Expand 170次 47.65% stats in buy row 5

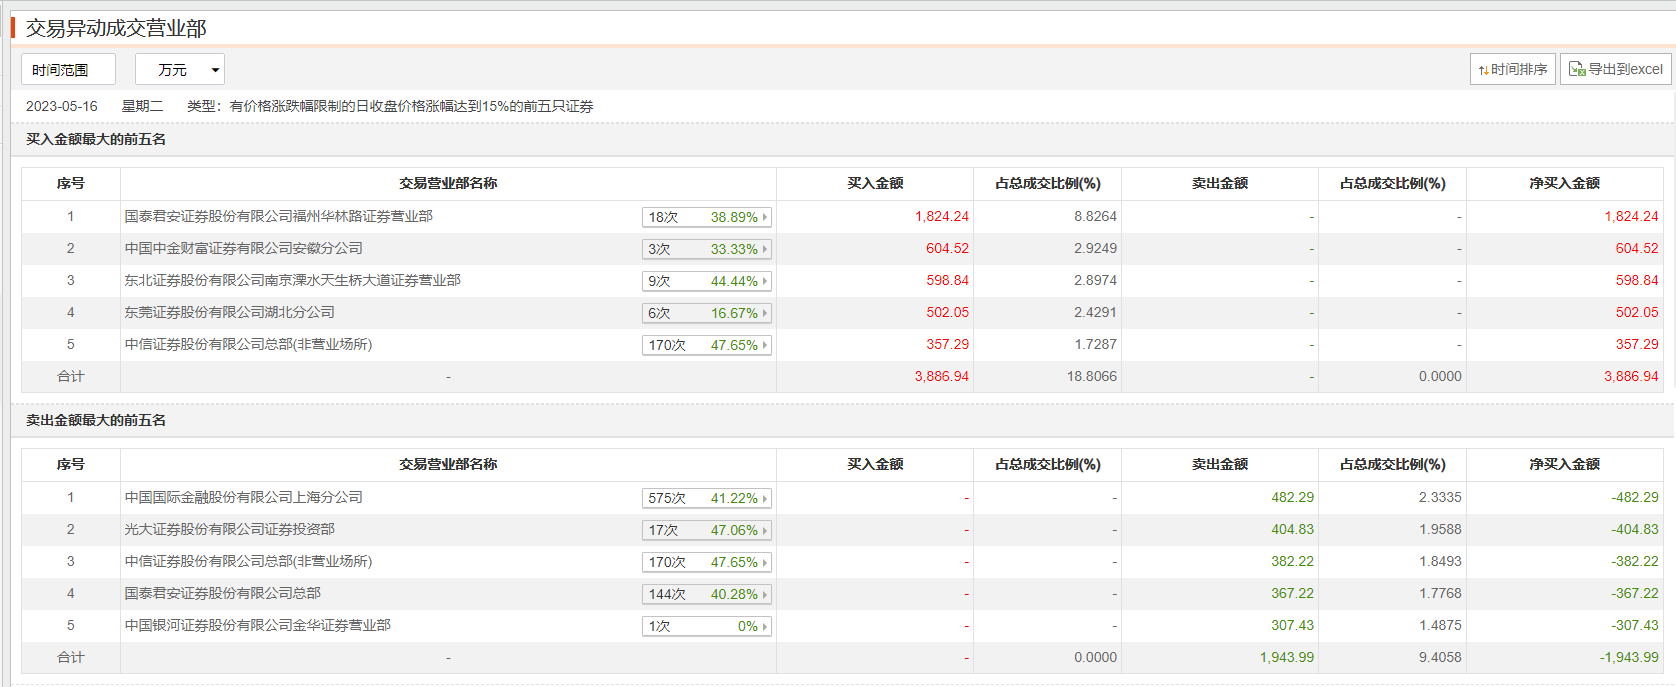(x=706, y=345)
